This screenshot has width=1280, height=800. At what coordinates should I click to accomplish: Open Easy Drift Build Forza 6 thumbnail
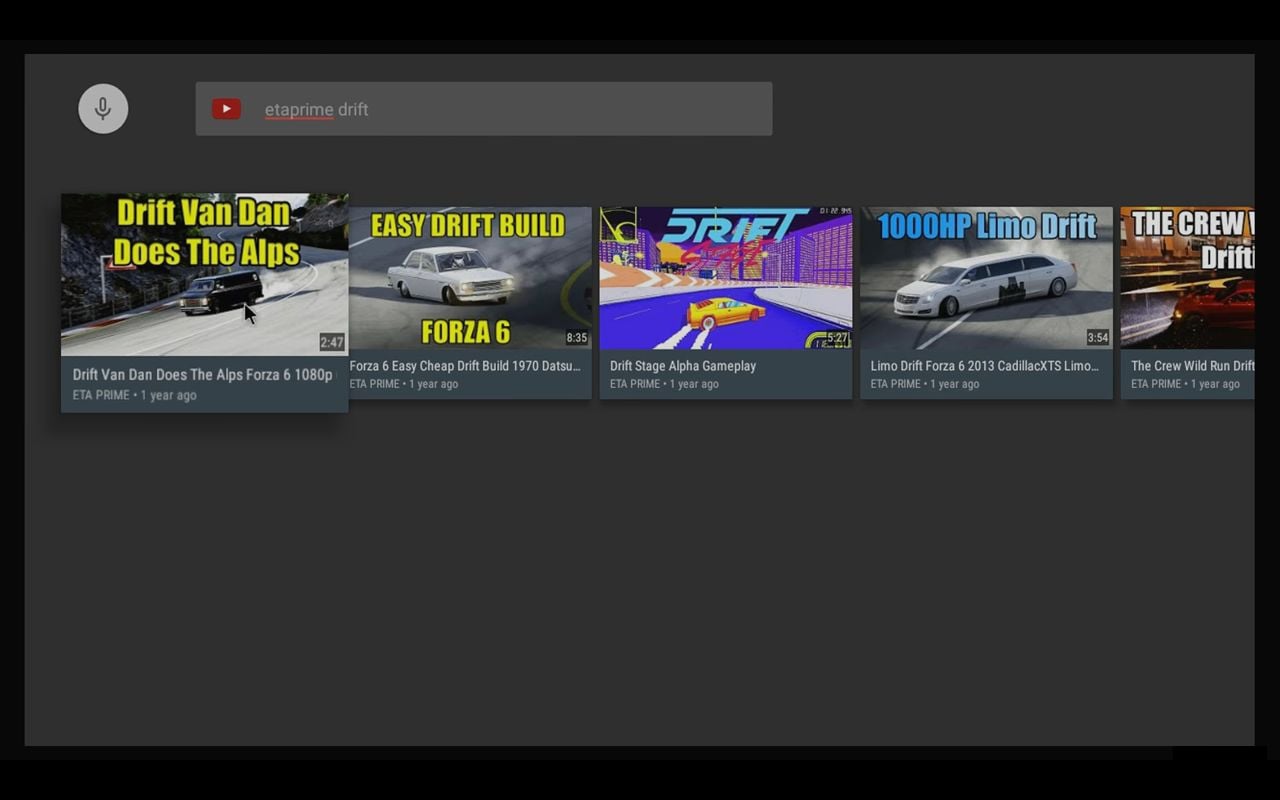coord(470,278)
